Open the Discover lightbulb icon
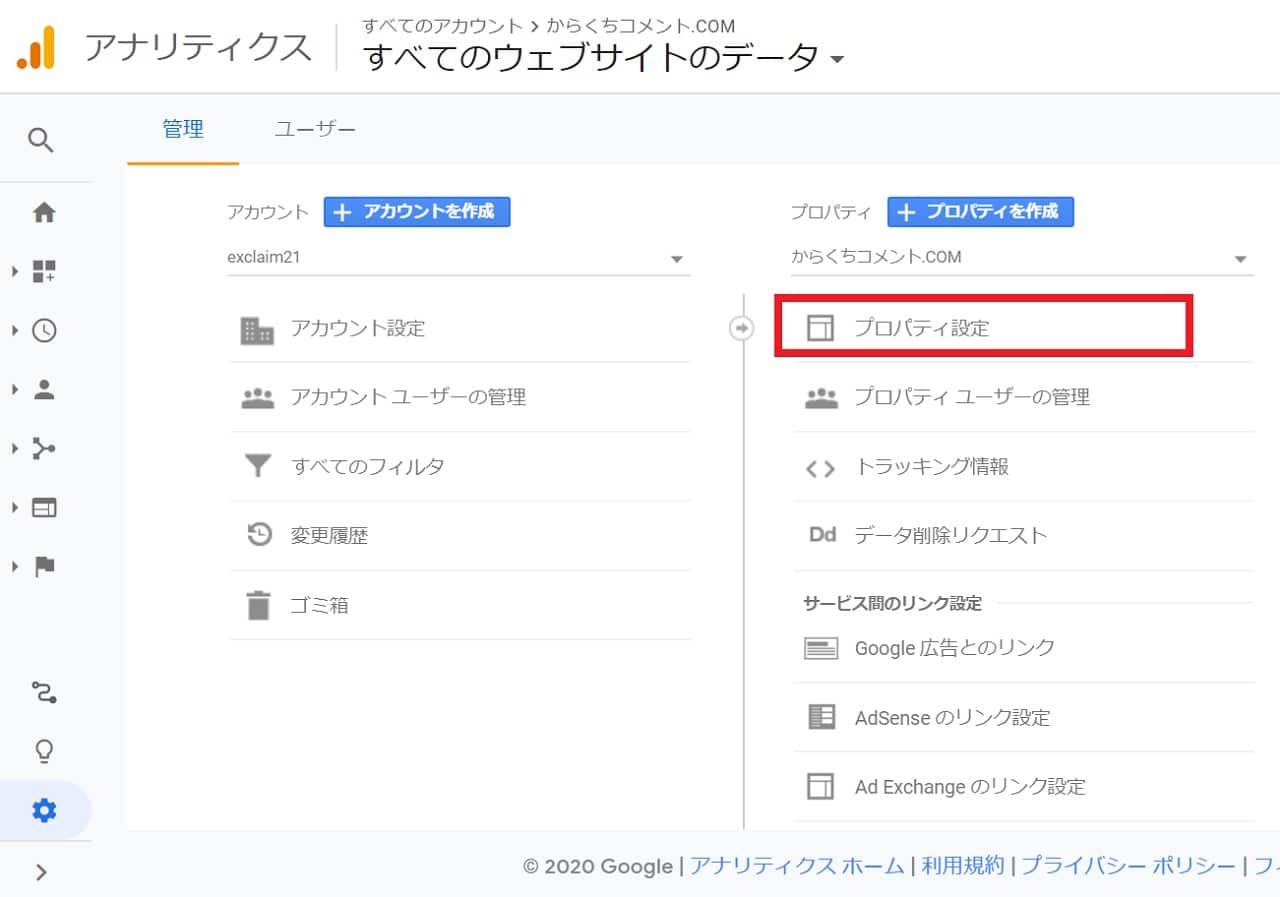1280x897 pixels. [x=44, y=751]
